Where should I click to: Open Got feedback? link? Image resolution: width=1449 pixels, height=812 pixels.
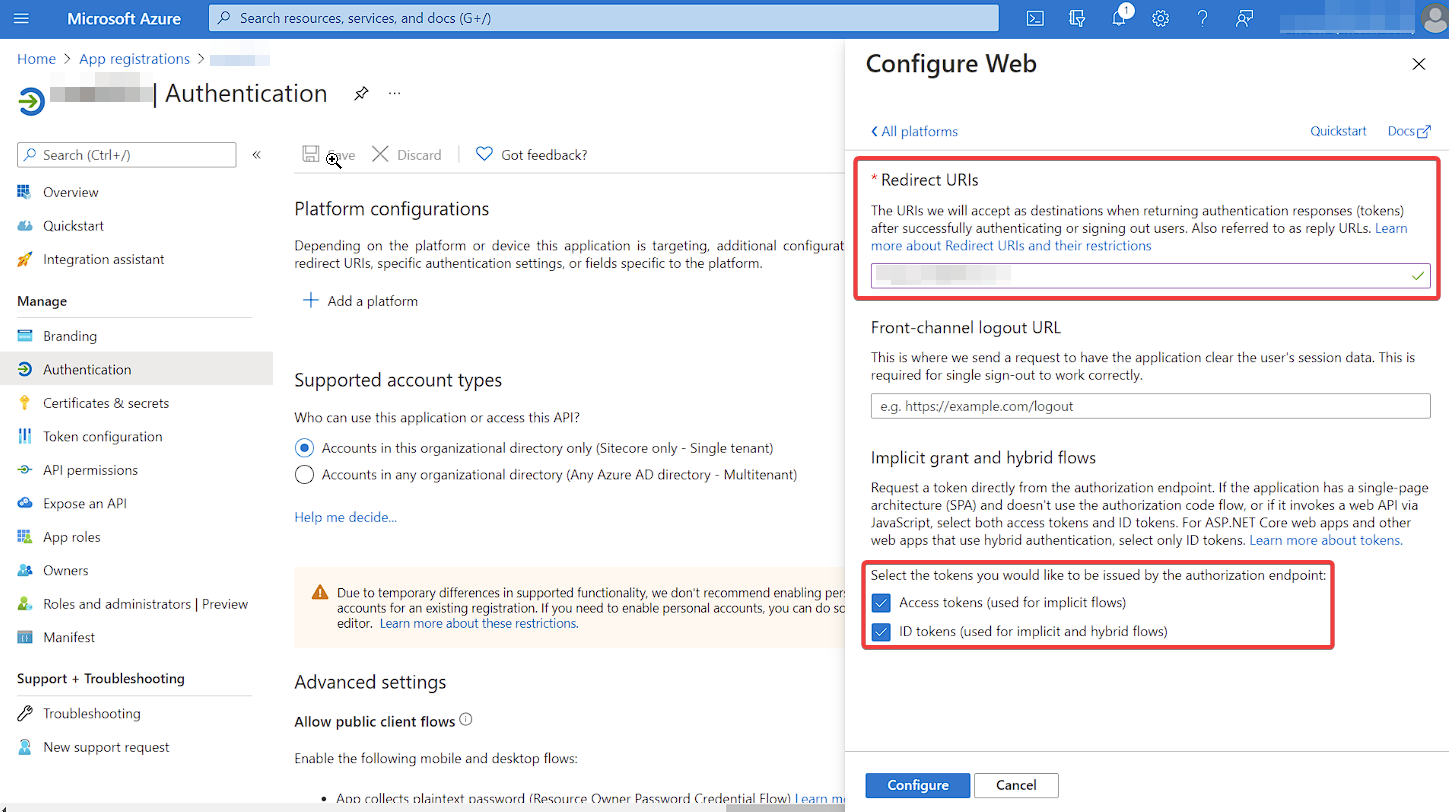[x=532, y=155]
